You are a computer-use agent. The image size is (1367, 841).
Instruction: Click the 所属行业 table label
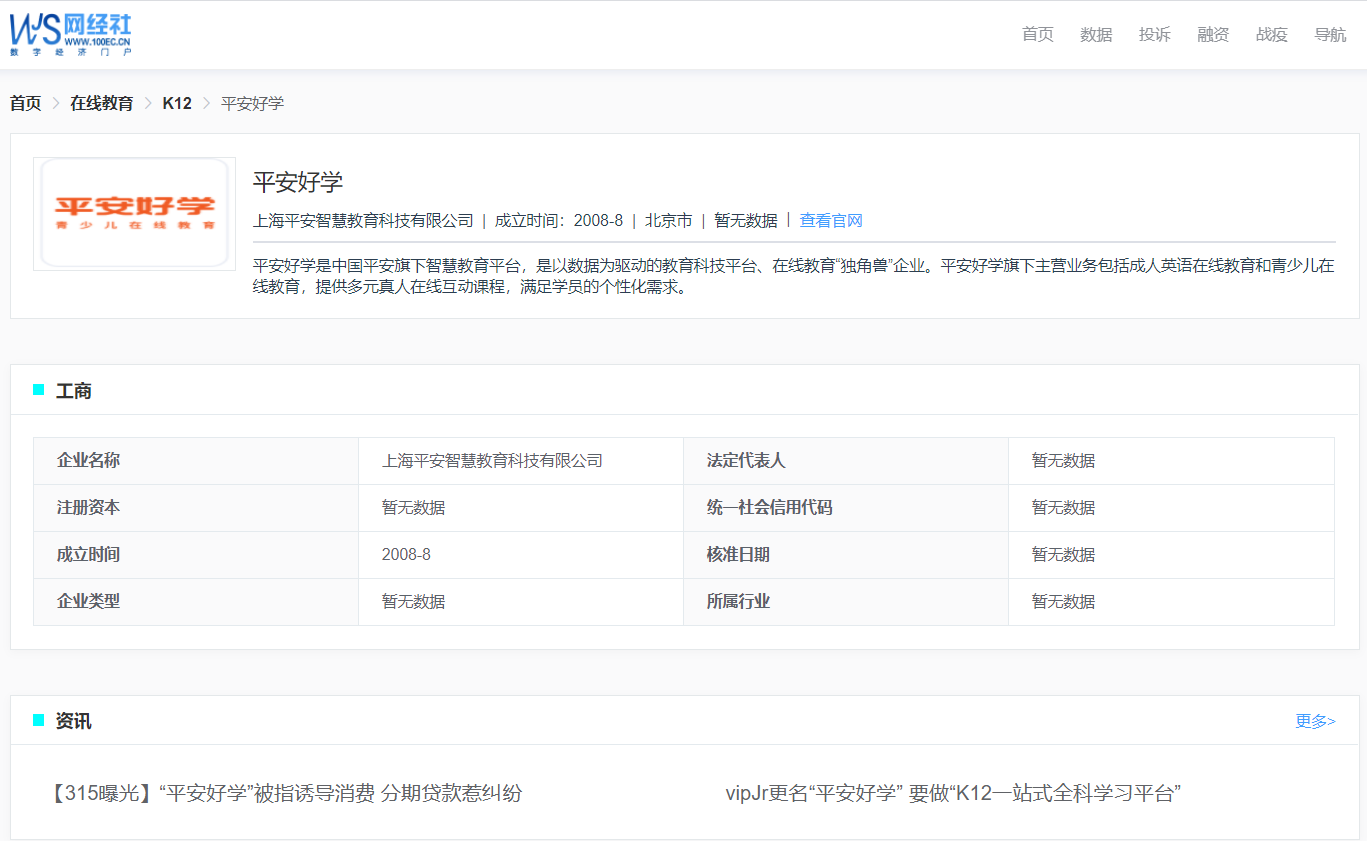739,602
